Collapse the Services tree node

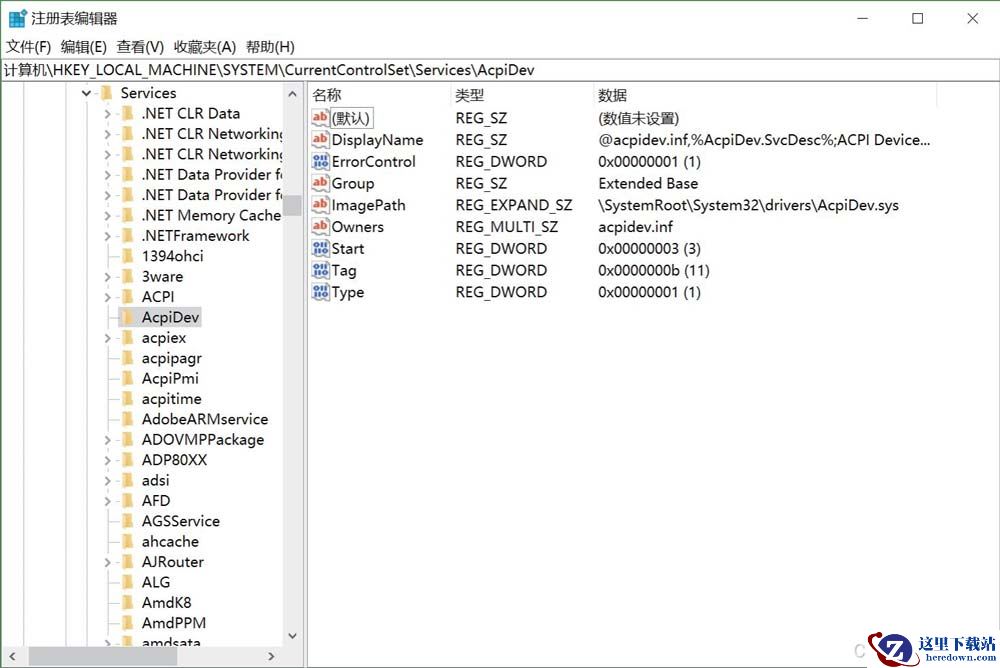tap(87, 93)
